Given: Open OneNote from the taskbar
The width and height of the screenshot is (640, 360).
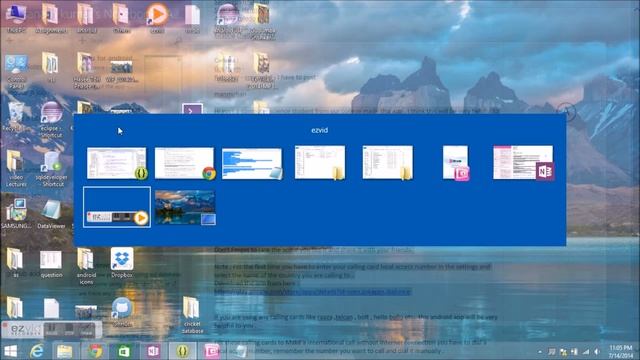Looking at the screenshot, I should (153, 351).
